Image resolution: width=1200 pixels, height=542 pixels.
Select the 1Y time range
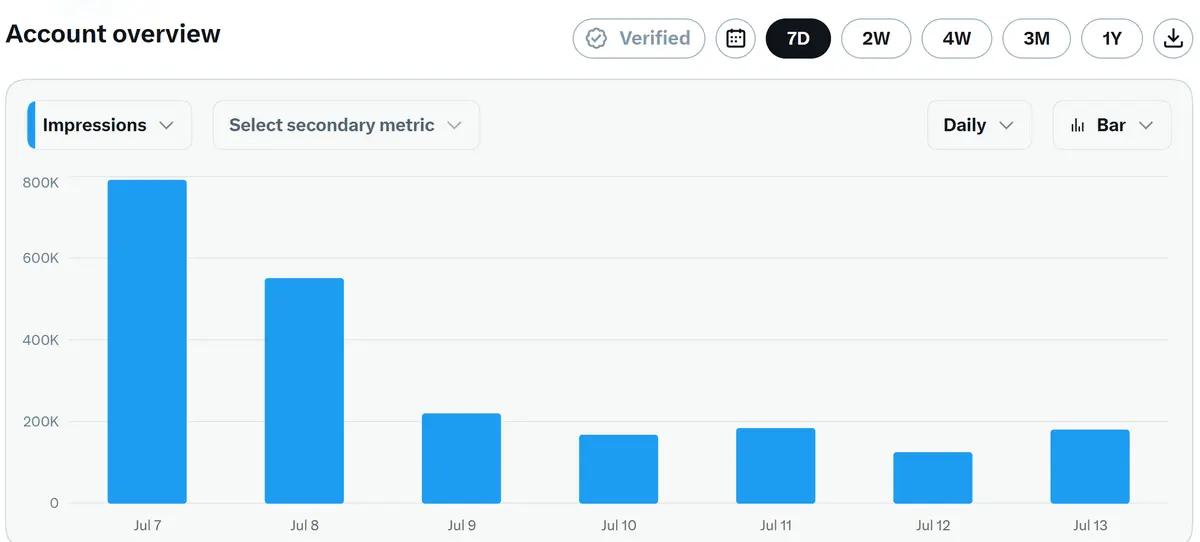[x=1112, y=39]
